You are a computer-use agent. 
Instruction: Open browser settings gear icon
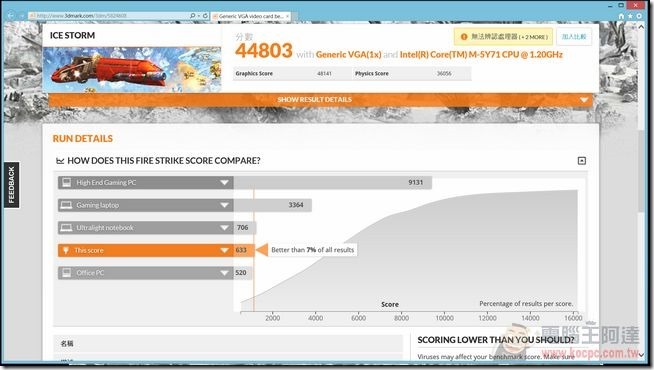(x=639, y=16)
